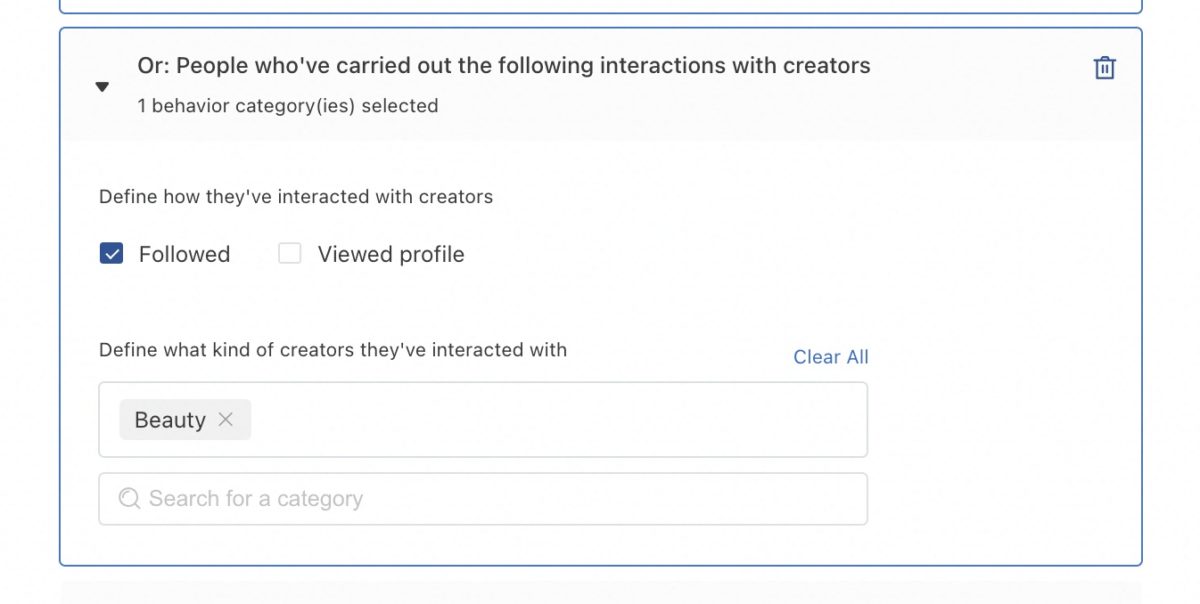The width and height of the screenshot is (1200, 604).
Task: Click the Clear All link
Action: [830, 357]
